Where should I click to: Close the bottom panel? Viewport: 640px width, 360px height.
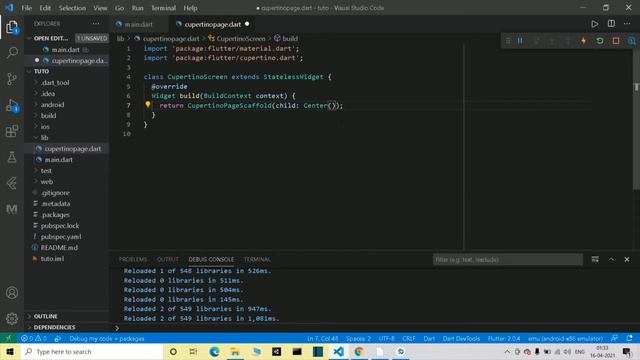(627, 259)
